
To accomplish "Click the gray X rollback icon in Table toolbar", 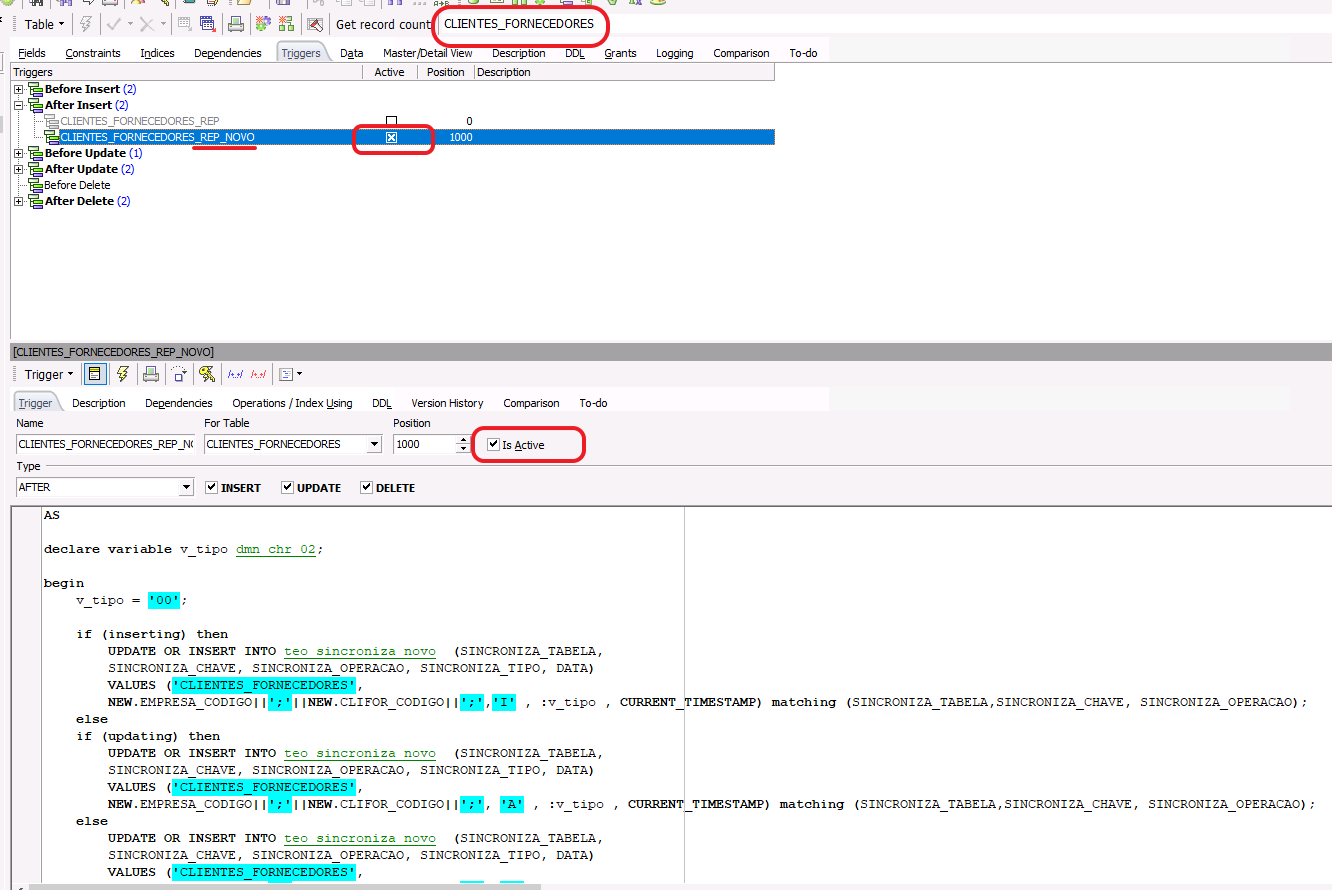I will tap(147, 24).
